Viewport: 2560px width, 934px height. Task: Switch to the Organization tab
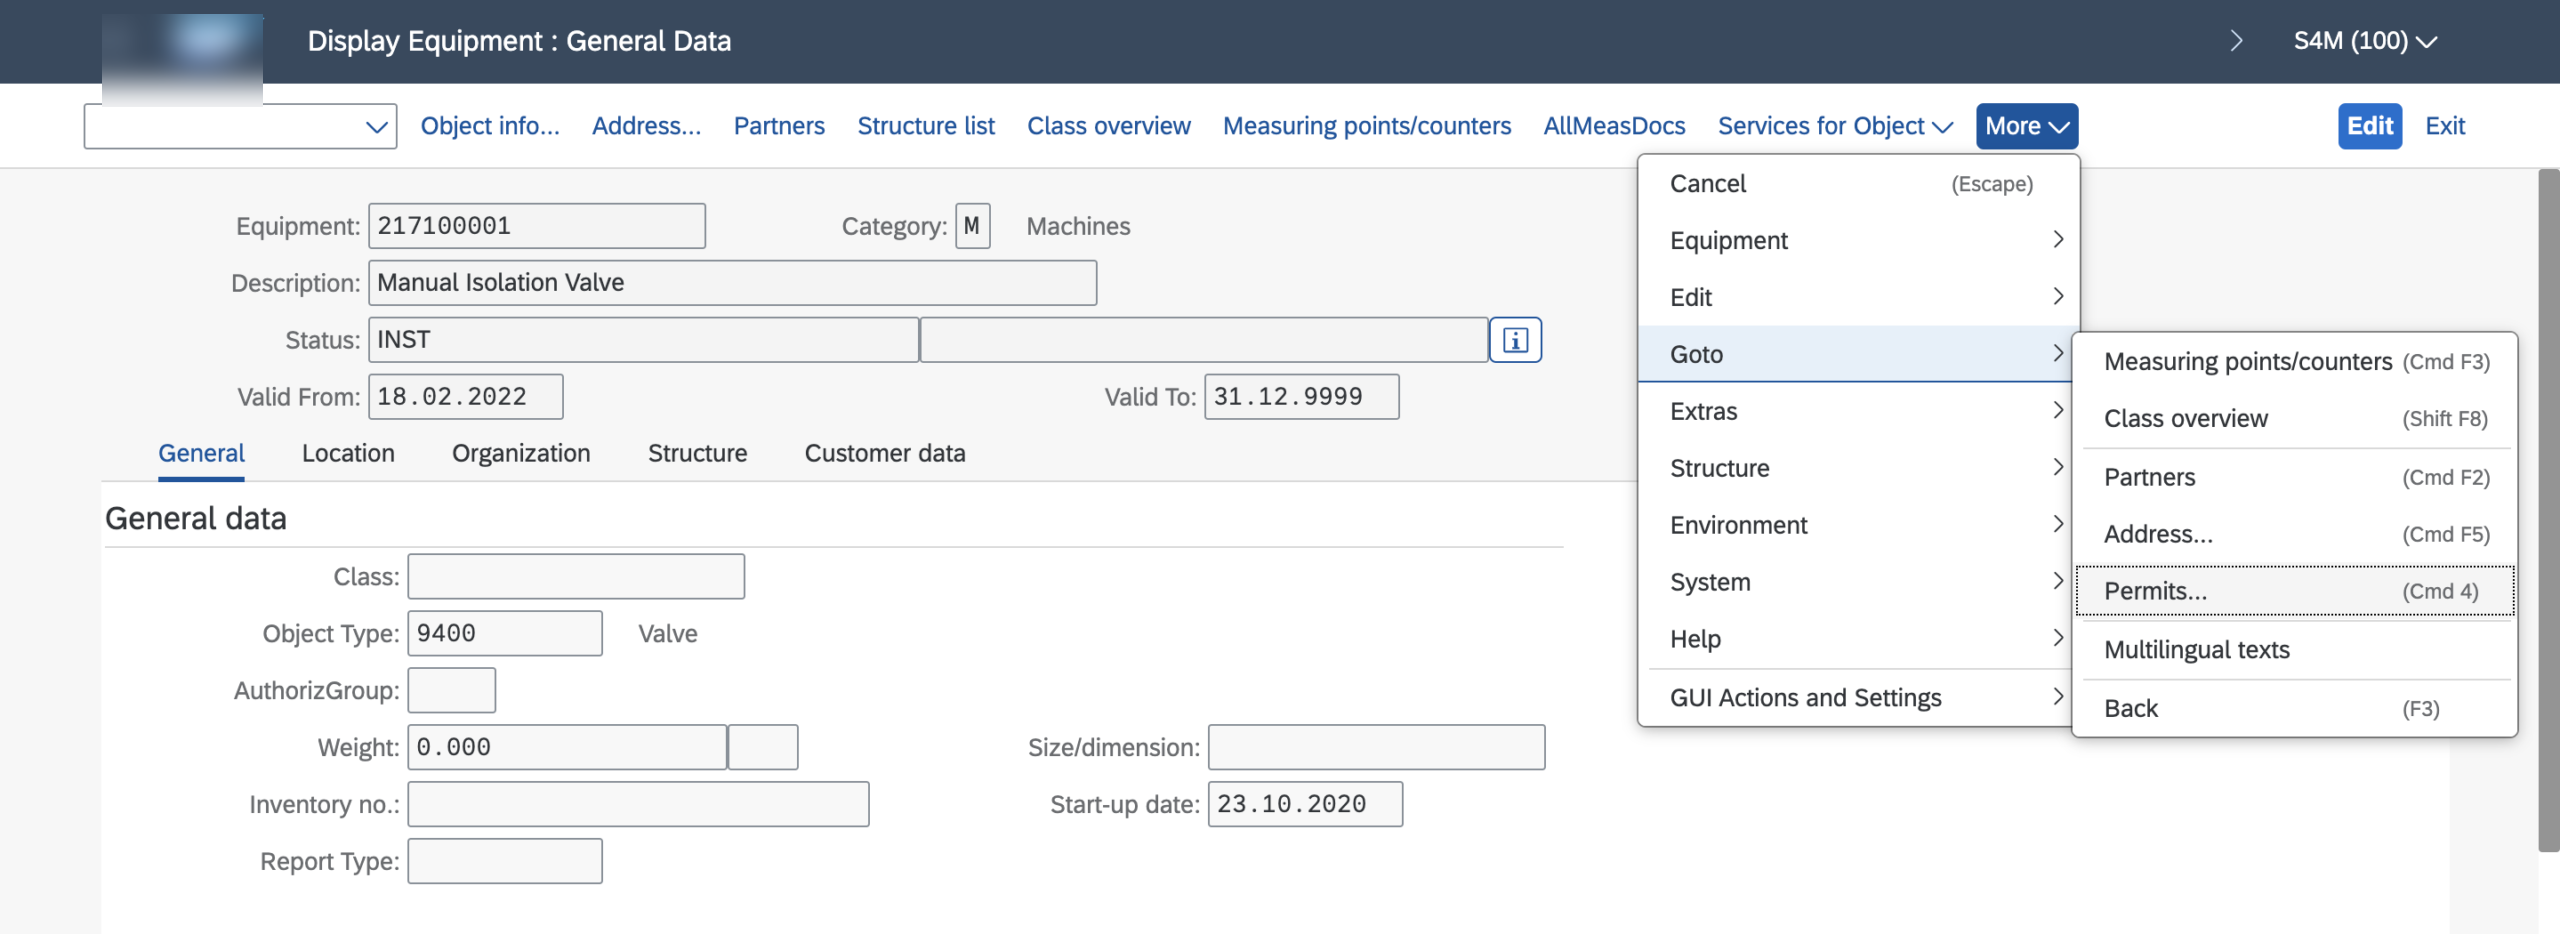pos(521,453)
